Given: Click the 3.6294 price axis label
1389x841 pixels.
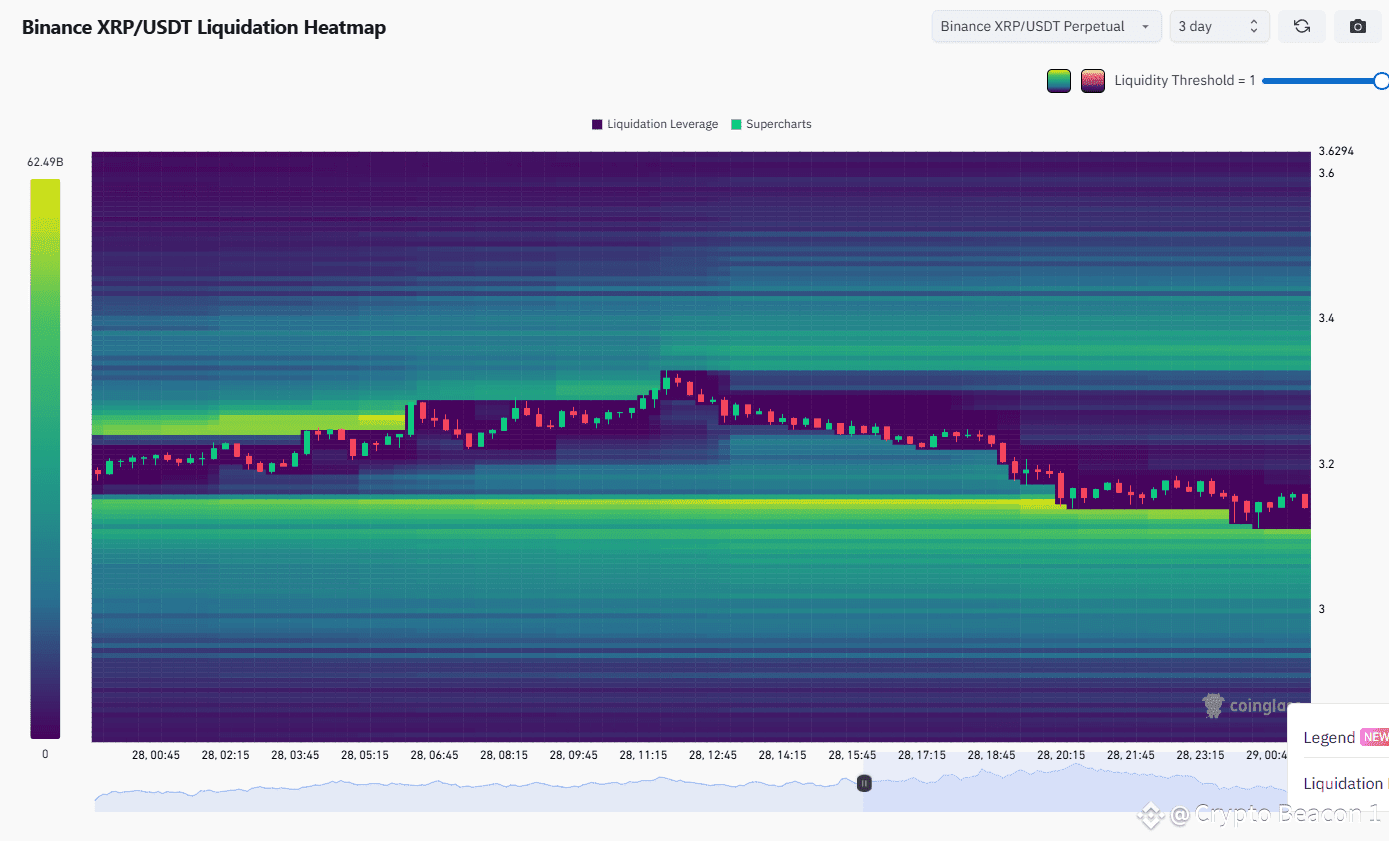Looking at the screenshot, I should tap(1336, 152).
